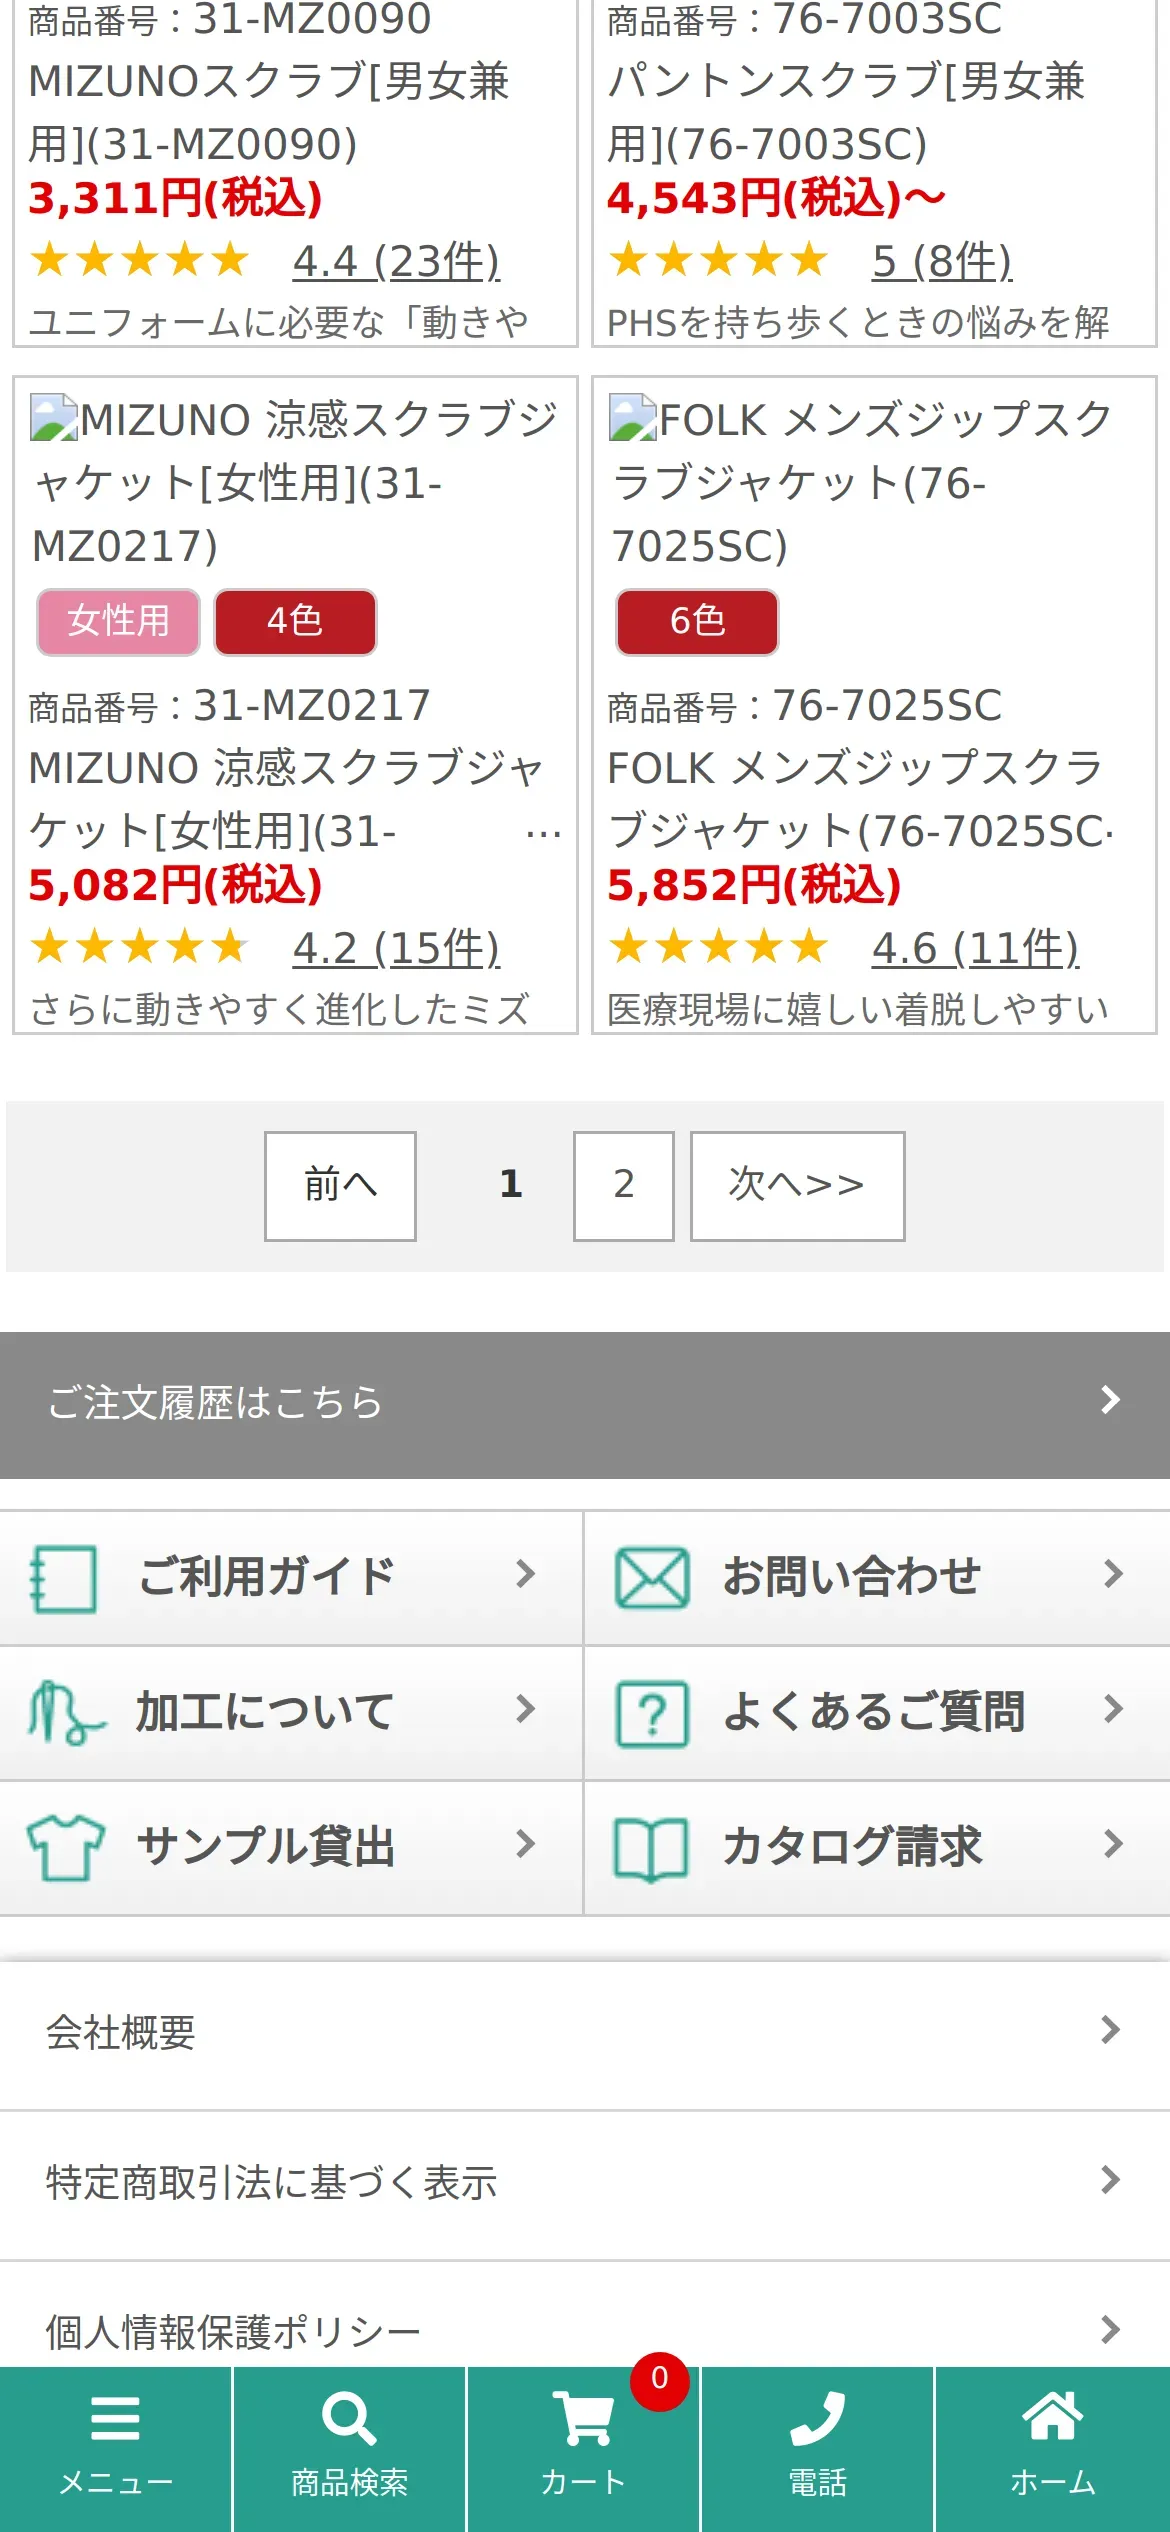Image resolution: width=1170 pixels, height=2532 pixels.
Task: Click the chevron beside カタログ請求
Action: [x=1113, y=1843]
